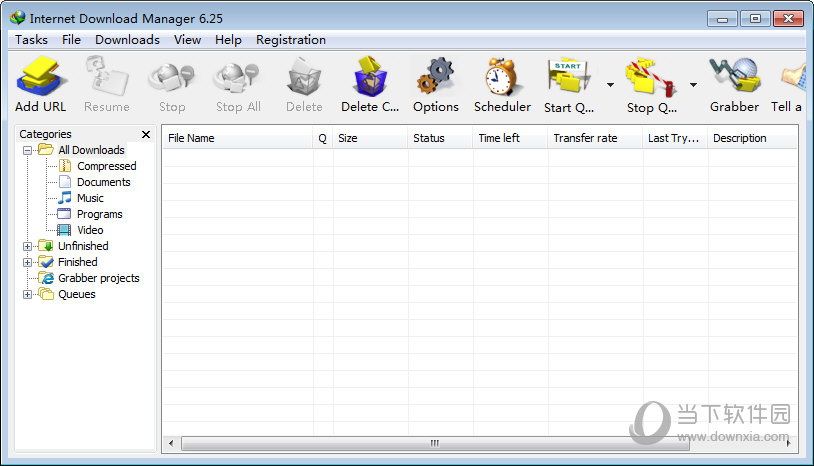Select the Music text label
The height and width of the screenshot is (466, 814).
point(90,198)
